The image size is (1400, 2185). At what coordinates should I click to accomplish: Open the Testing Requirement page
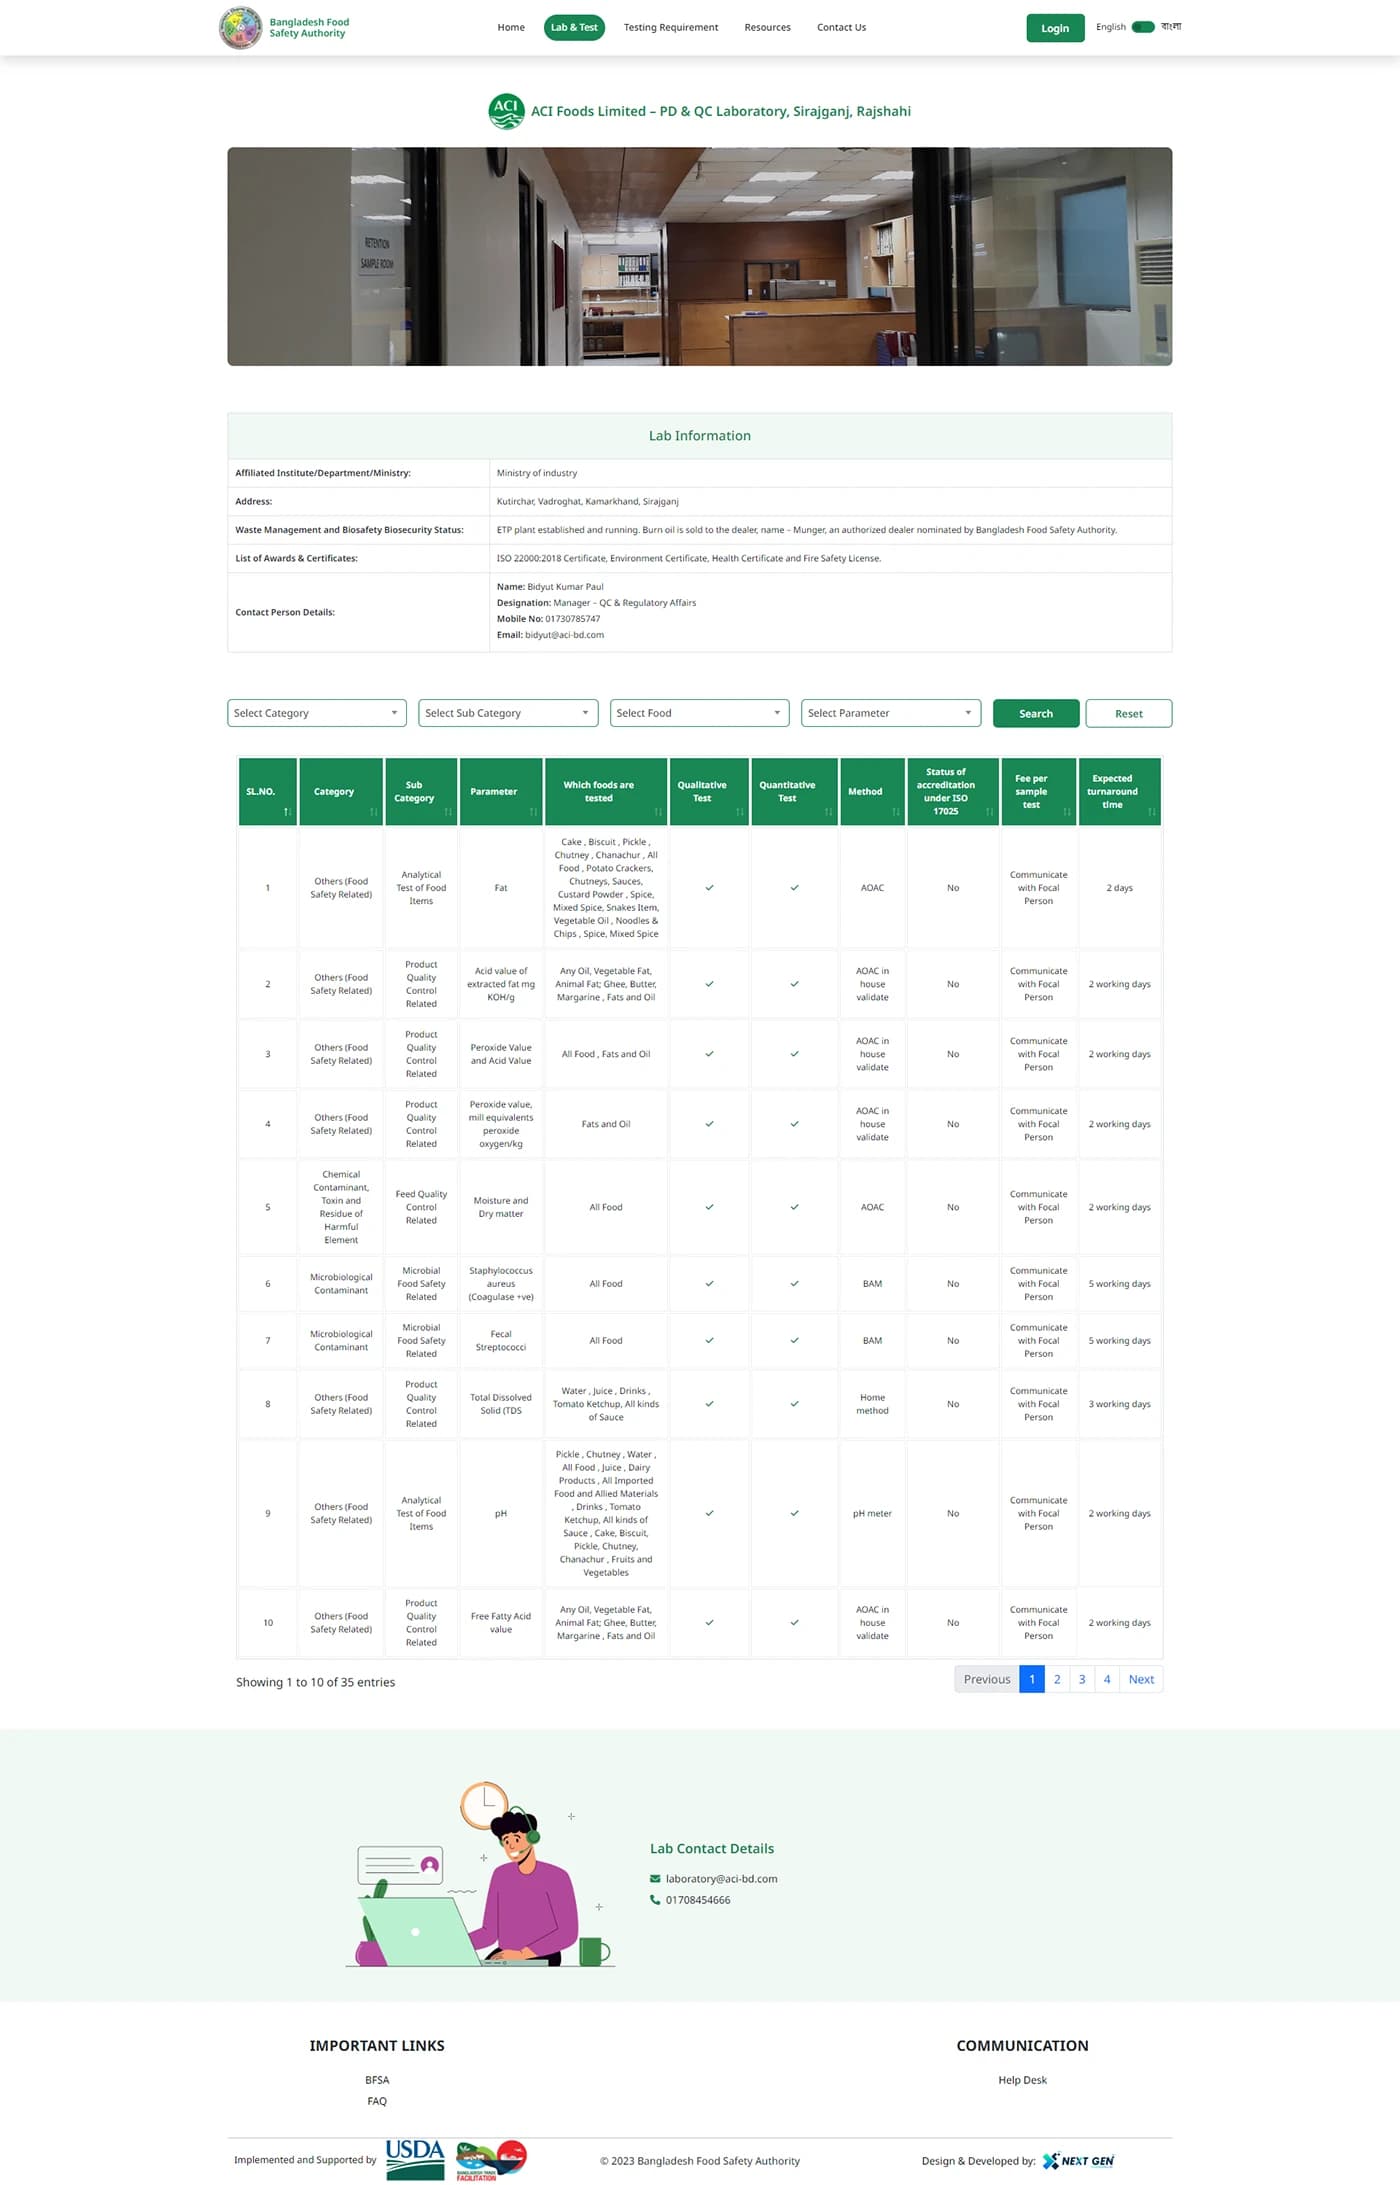(671, 27)
